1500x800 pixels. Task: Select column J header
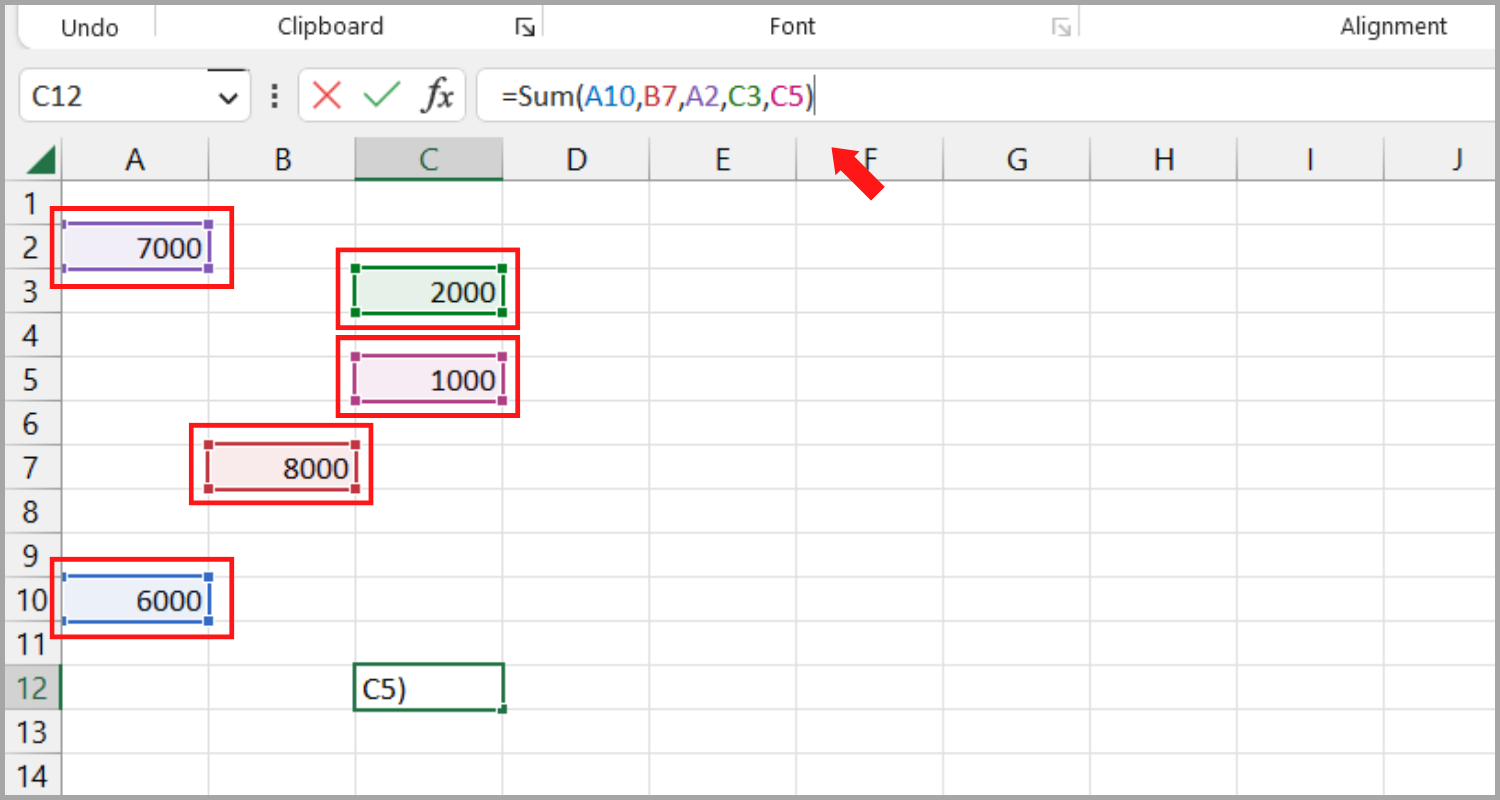[1441, 159]
